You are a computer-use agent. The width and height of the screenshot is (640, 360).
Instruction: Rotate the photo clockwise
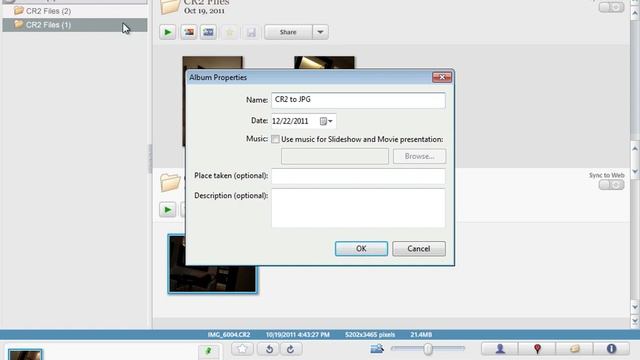(x=291, y=349)
